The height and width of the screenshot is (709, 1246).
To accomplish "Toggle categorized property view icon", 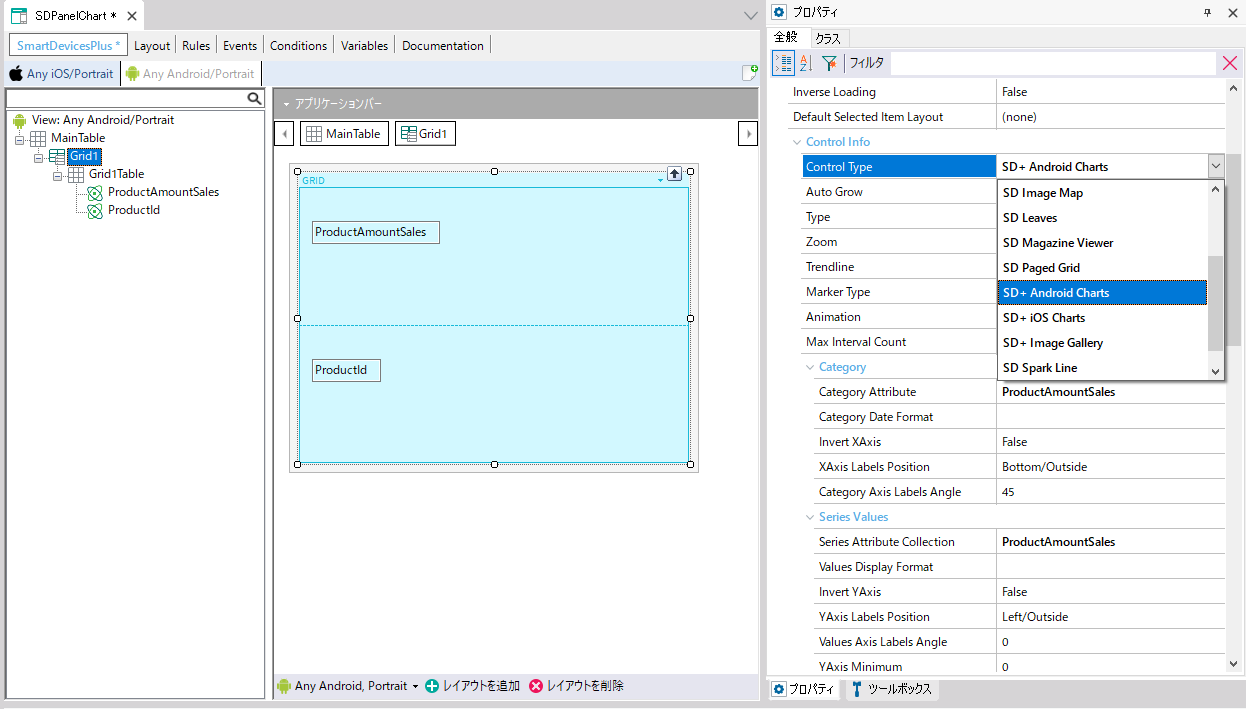I will (783, 63).
